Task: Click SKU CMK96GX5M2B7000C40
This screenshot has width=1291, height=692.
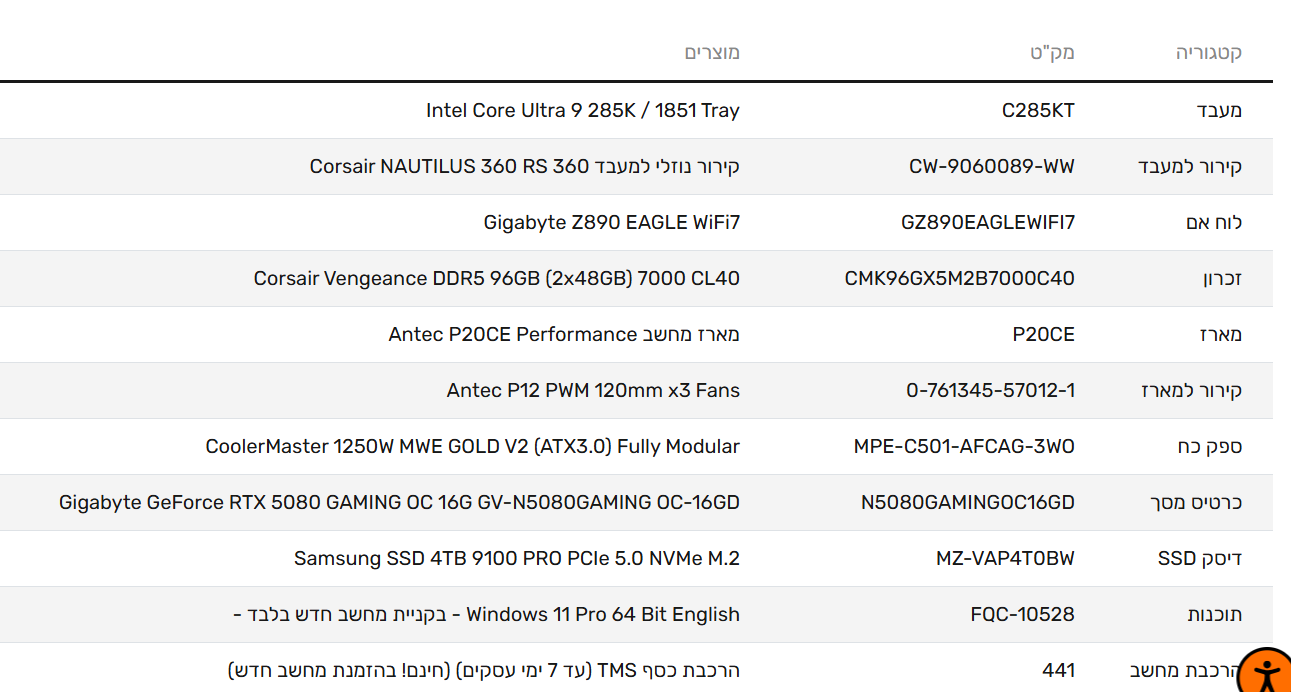Action: coord(959,278)
